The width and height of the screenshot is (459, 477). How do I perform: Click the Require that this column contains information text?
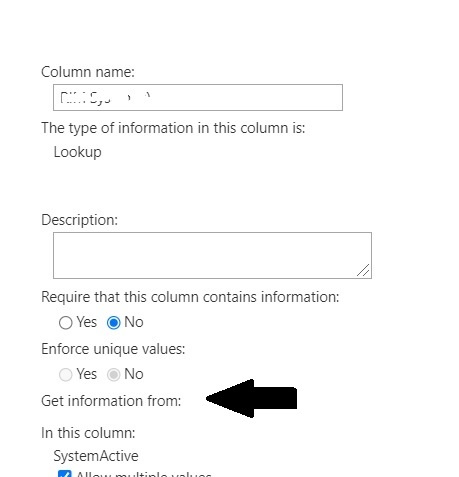click(190, 297)
